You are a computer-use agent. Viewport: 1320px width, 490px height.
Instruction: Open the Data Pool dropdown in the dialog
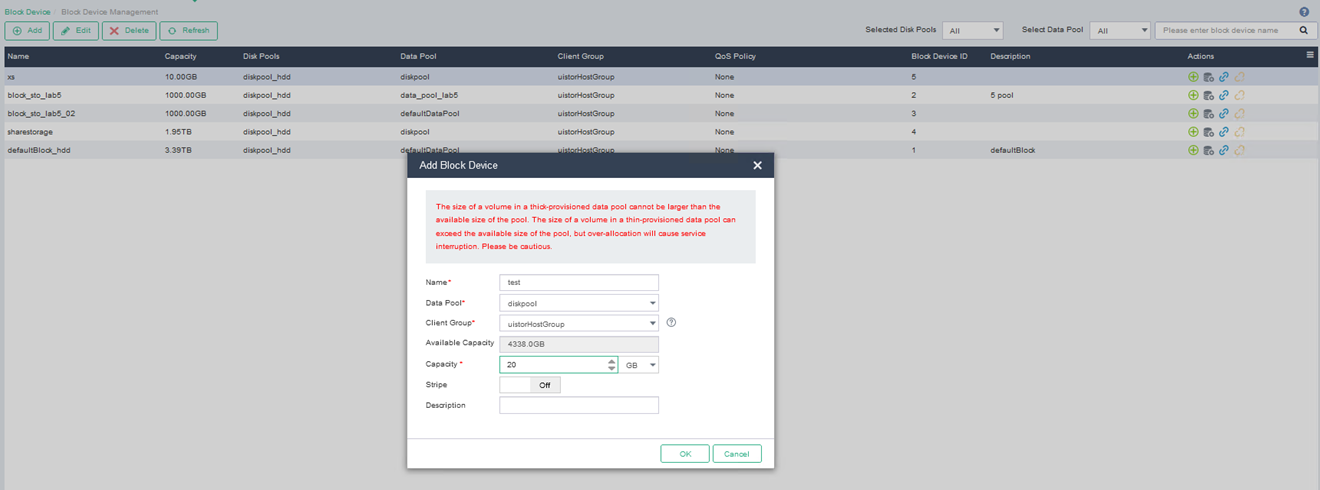coord(579,303)
